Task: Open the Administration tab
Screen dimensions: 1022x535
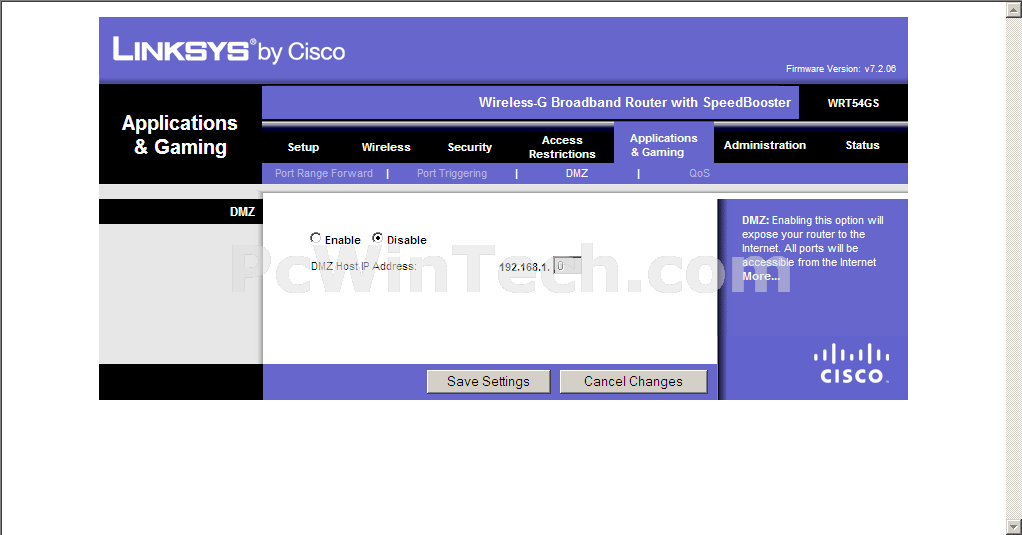Action: (x=765, y=145)
